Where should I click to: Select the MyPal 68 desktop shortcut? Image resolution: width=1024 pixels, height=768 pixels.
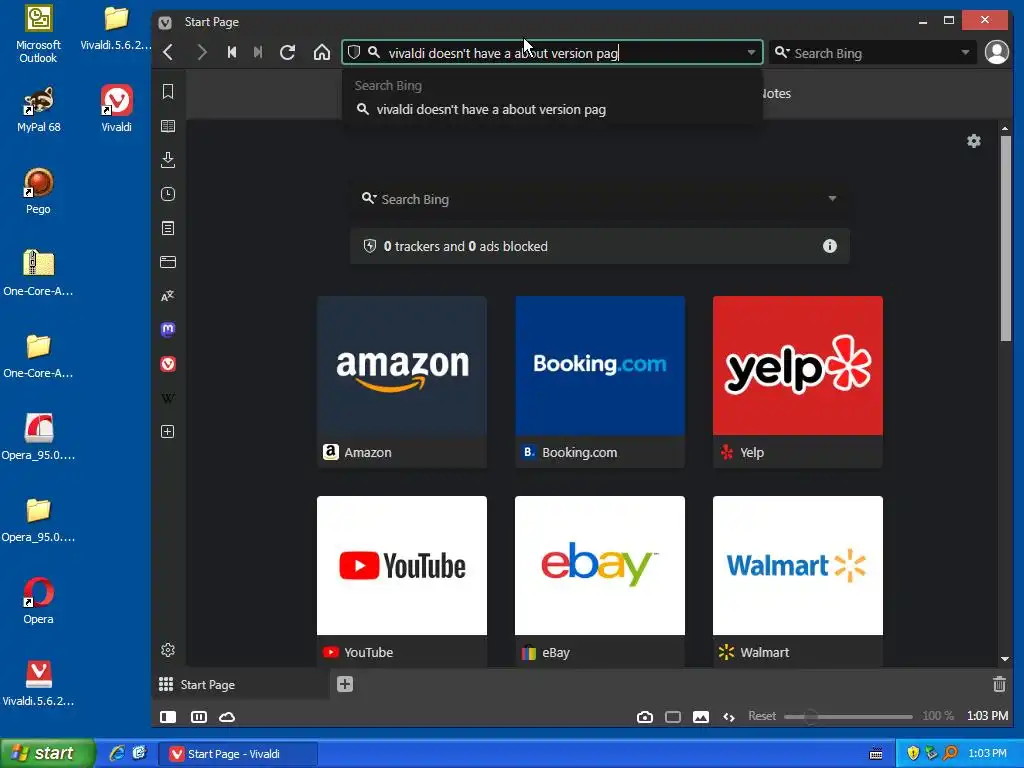click(x=39, y=110)
